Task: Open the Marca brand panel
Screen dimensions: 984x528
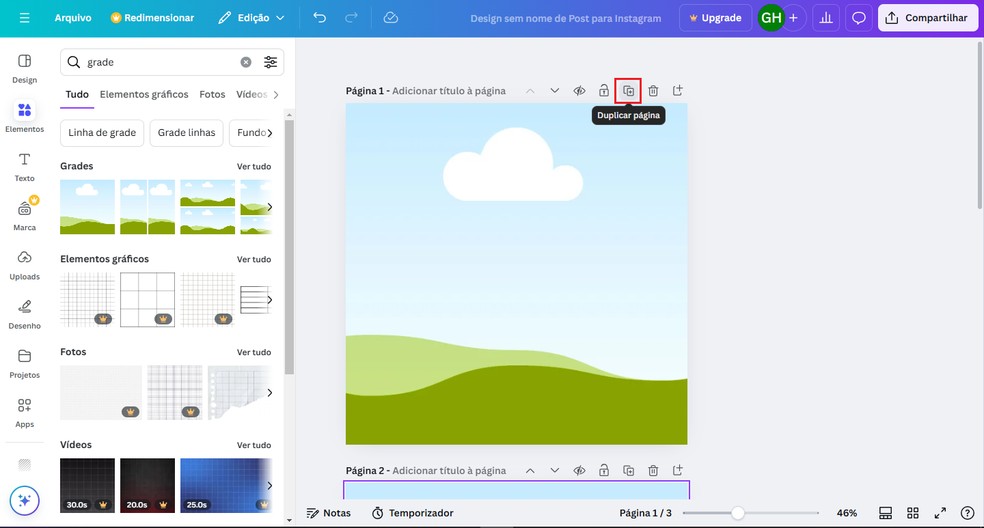Action: pyautogui.click(x=24, y=216)
